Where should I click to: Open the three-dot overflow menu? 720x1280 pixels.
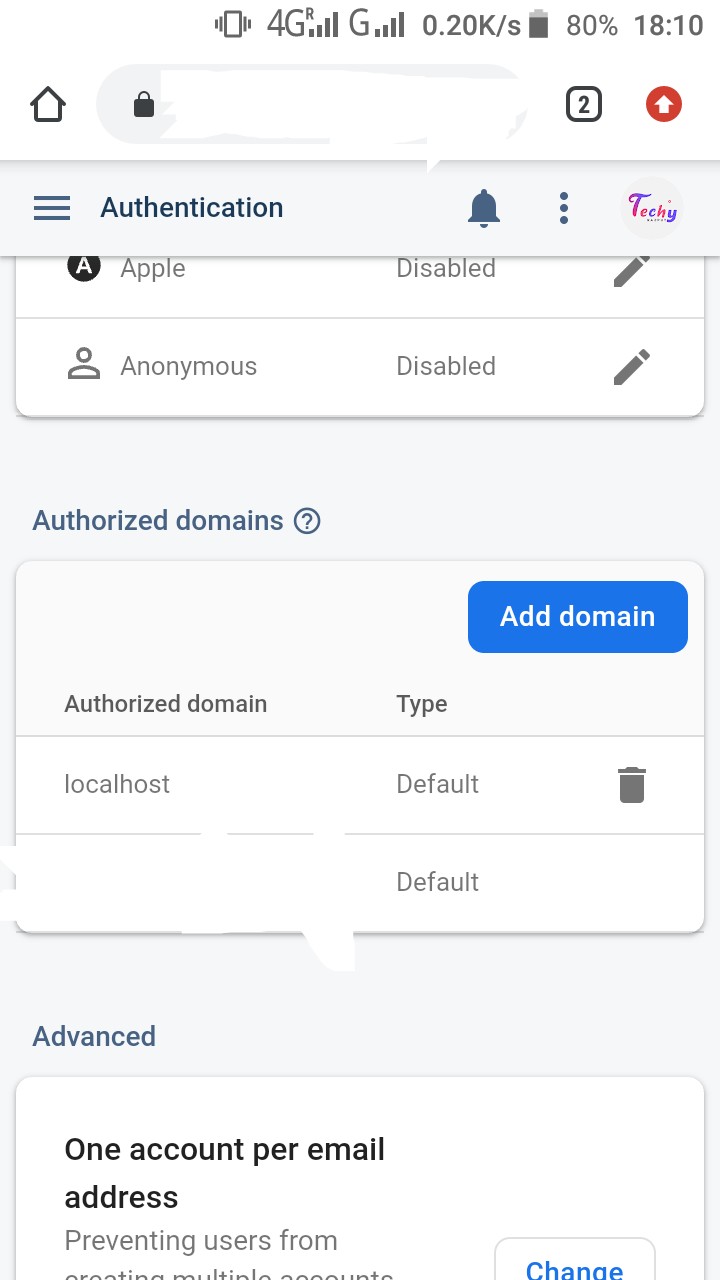tap(564, 208)
